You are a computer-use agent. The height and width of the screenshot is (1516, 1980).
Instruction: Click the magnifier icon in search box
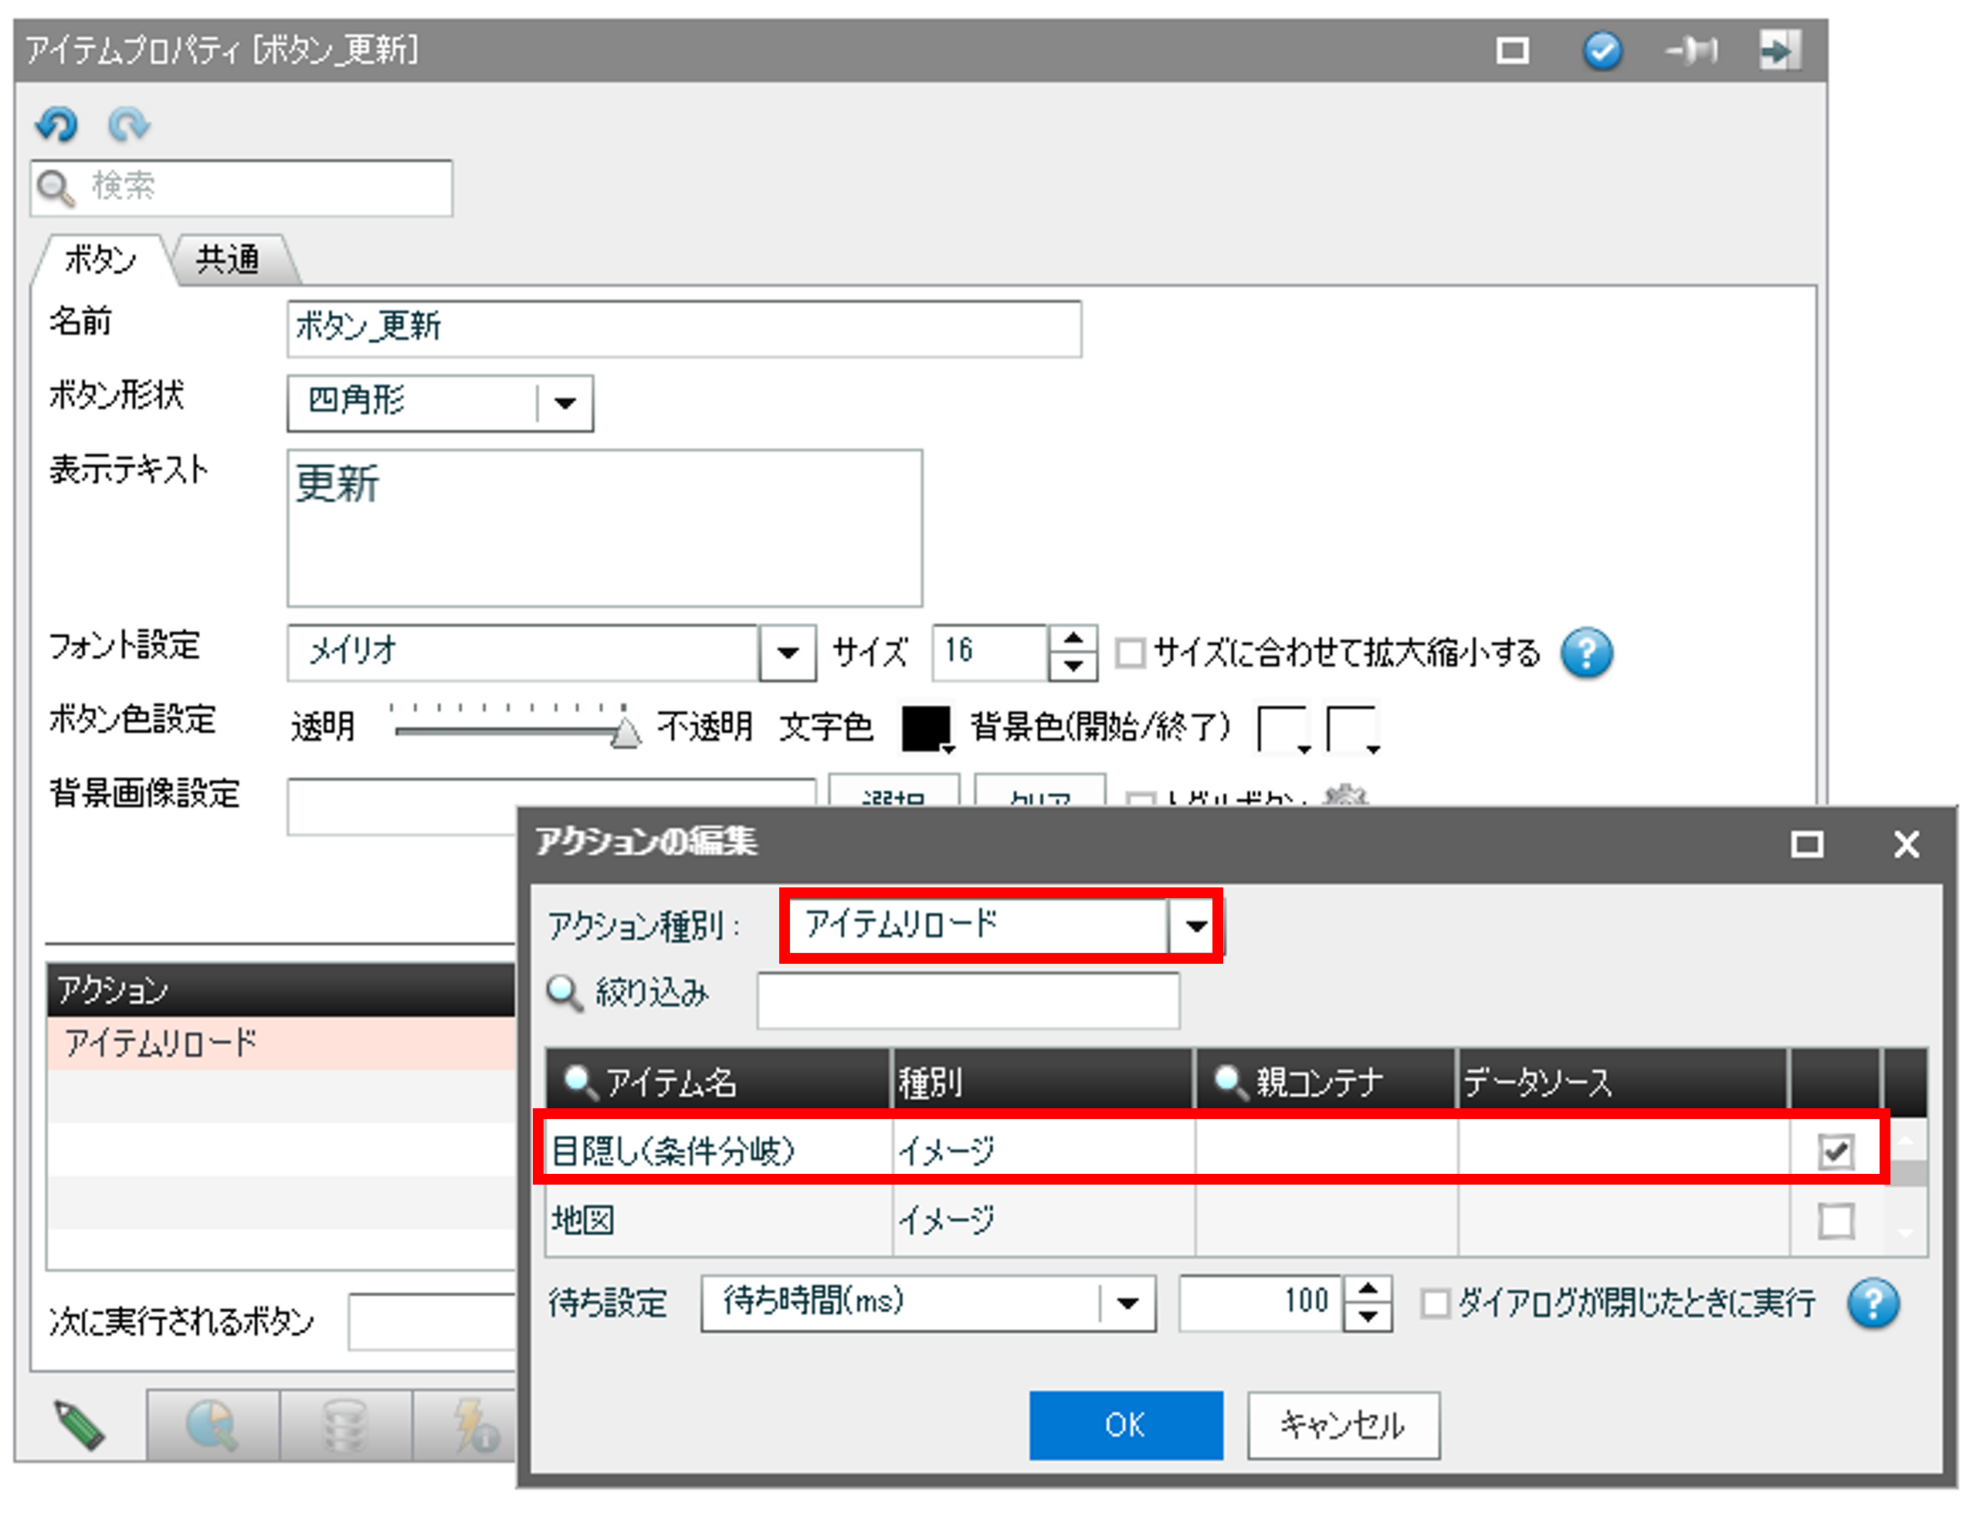coord(56,187)
